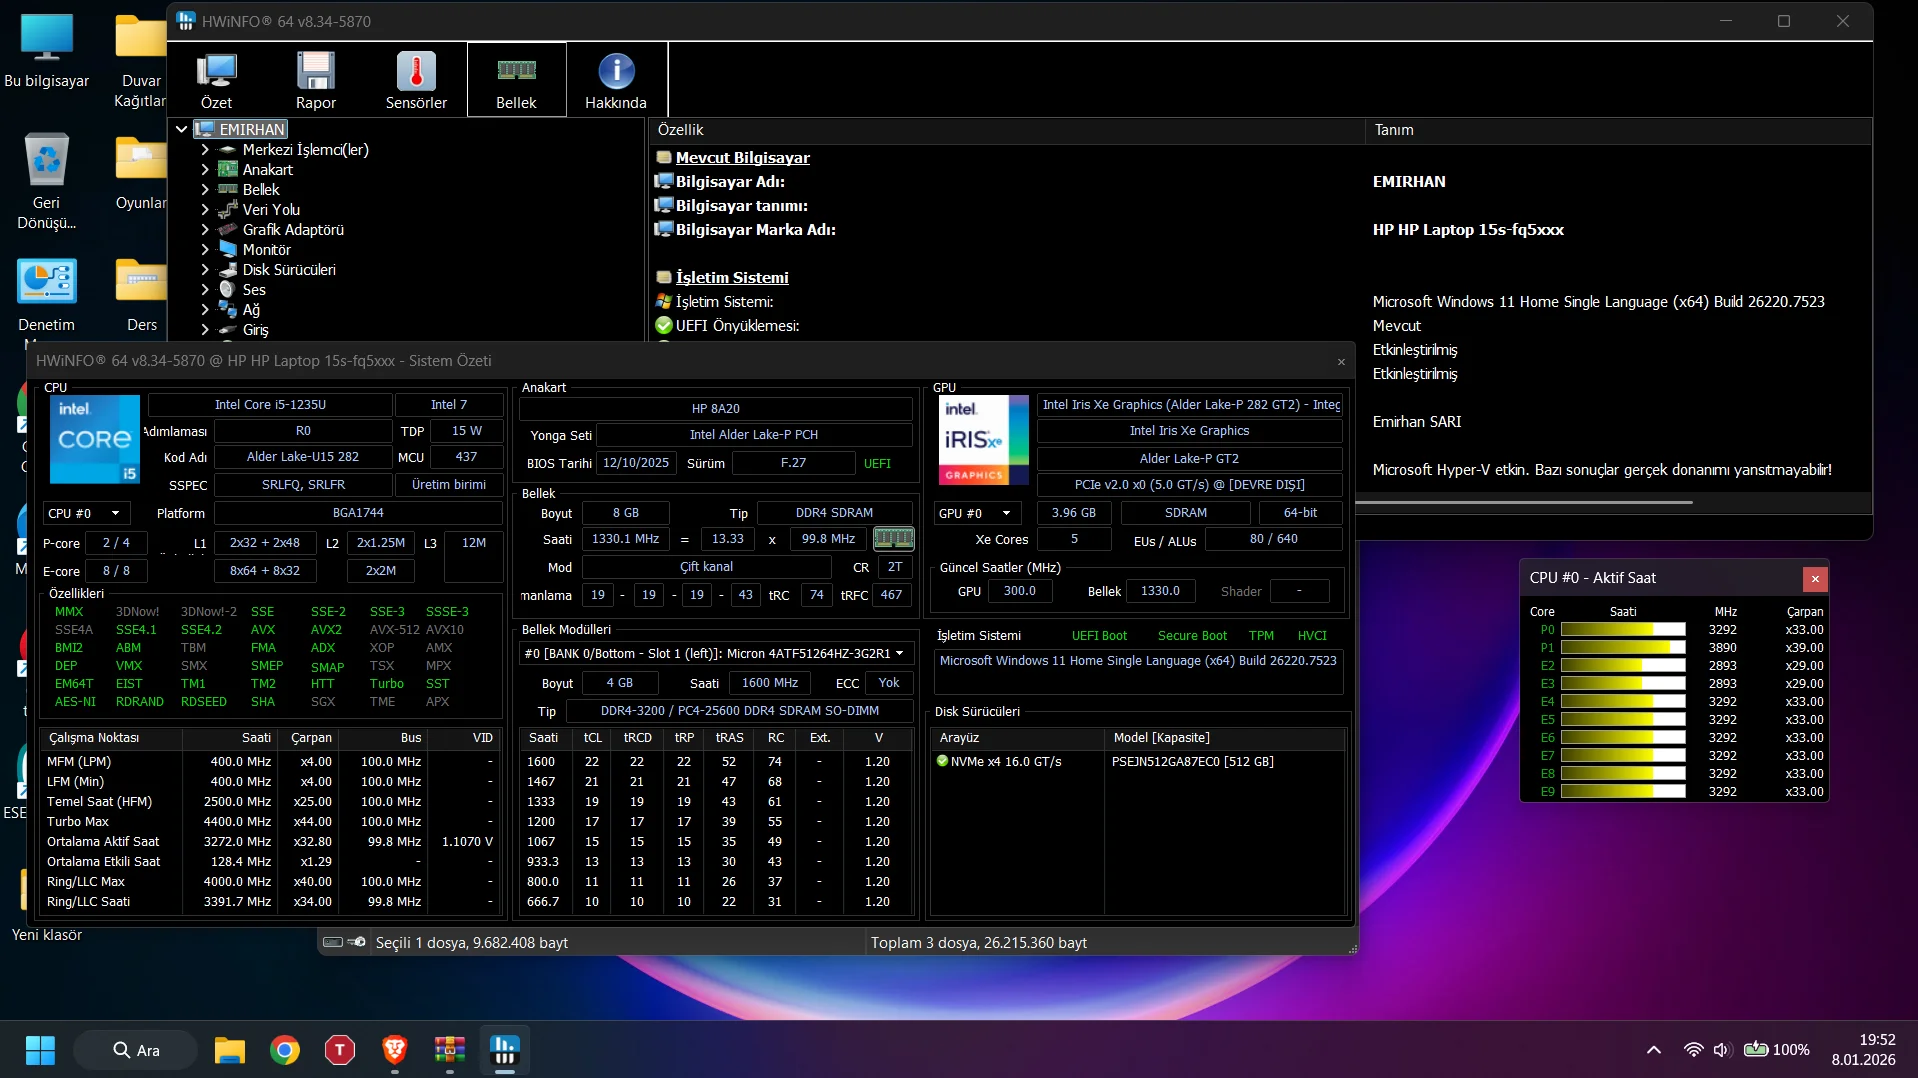Open the CPU #0 selector dropdown
Viewport: 1918px width, 1078px height.
pyautogui.click(x=85, y=513)
